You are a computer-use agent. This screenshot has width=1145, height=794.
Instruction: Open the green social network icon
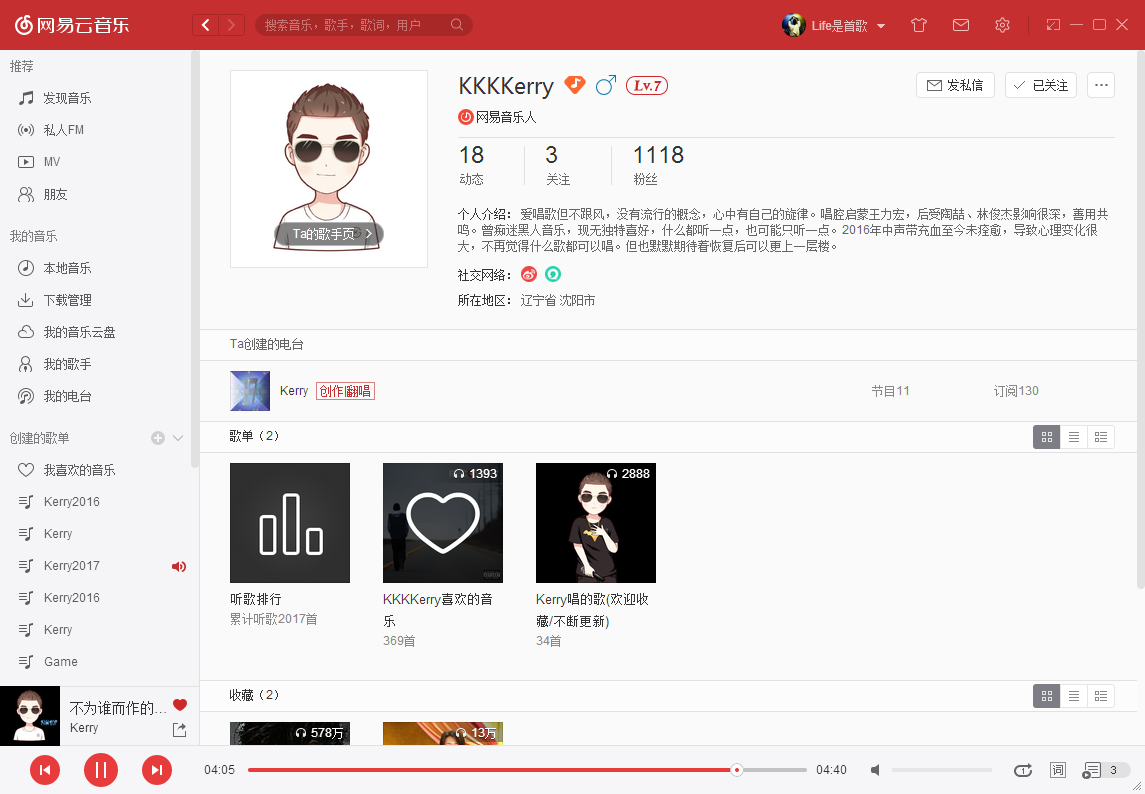(x=553, y=275)
